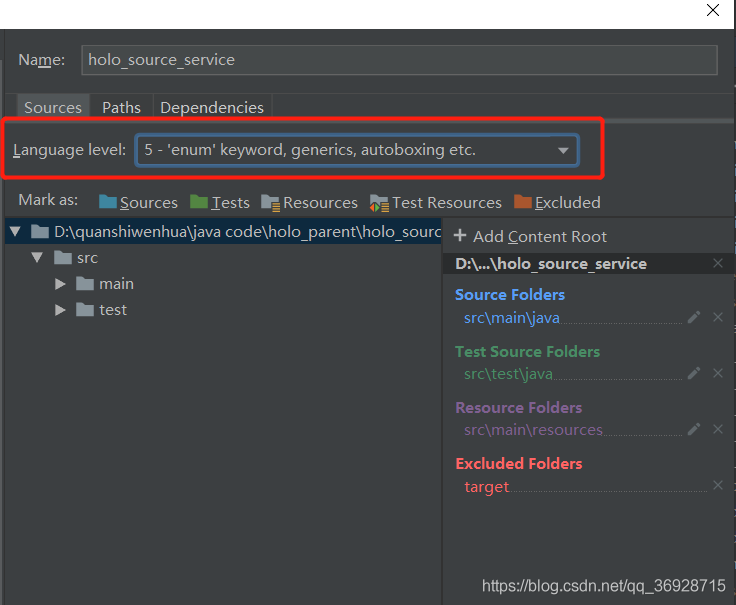Remove target from excluded folders
The height and width of the screenshot is (605, 736).
point(718,485)
